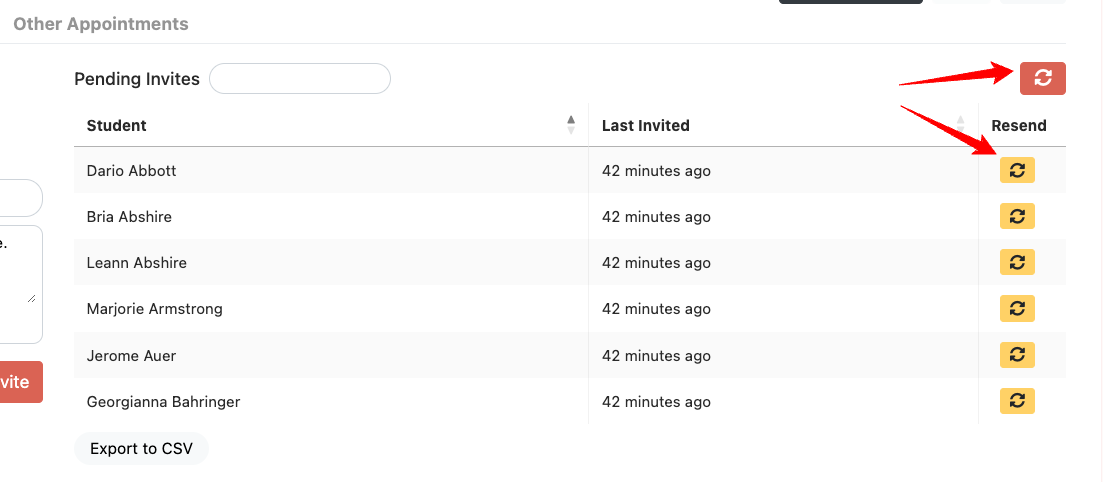Screen dimensions: 1103x482
Task: Click the resize handle of message textarea
Action: [32, 297]
